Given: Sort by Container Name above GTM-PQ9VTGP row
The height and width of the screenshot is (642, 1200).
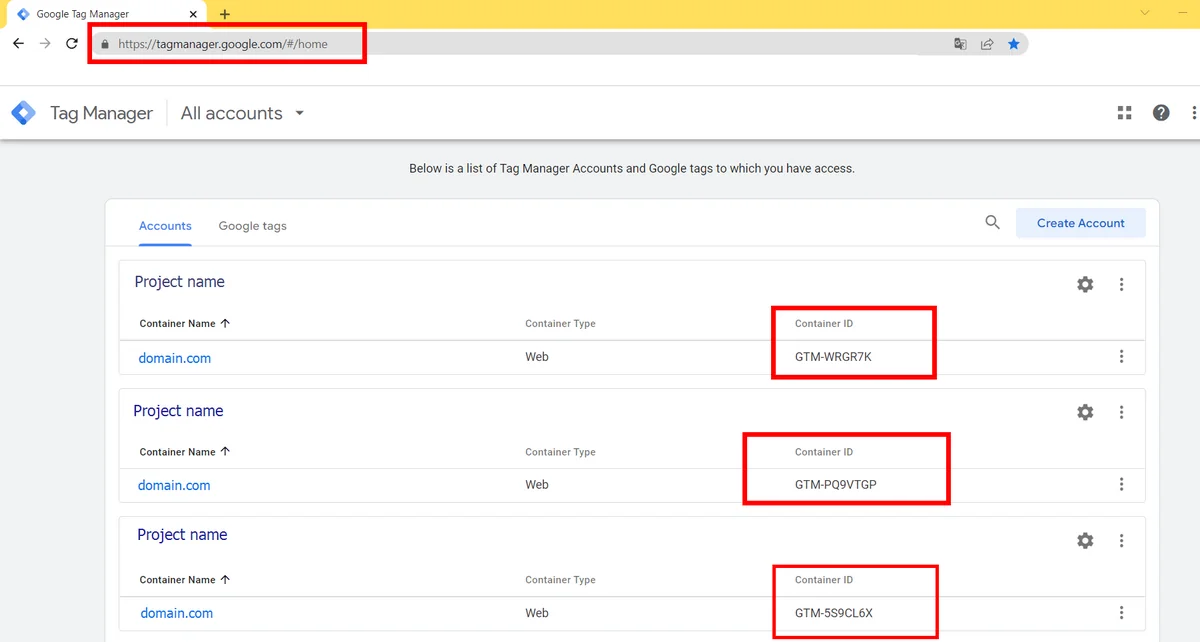Looking at the screenshot, I should [185, 452].
